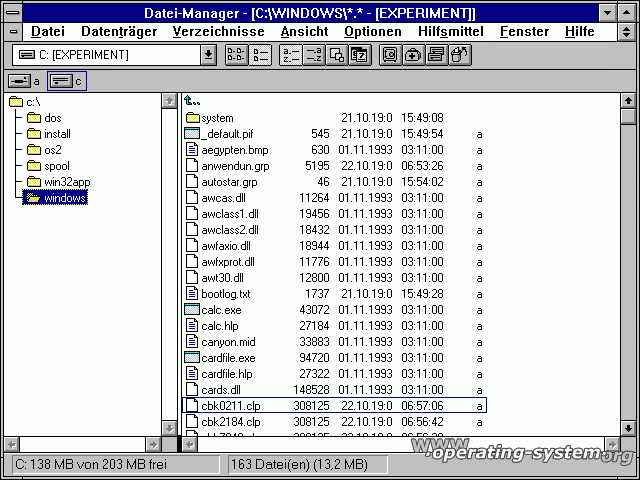Click status text '163 Datei(en) (13,2 MB)'

(299, 464)
